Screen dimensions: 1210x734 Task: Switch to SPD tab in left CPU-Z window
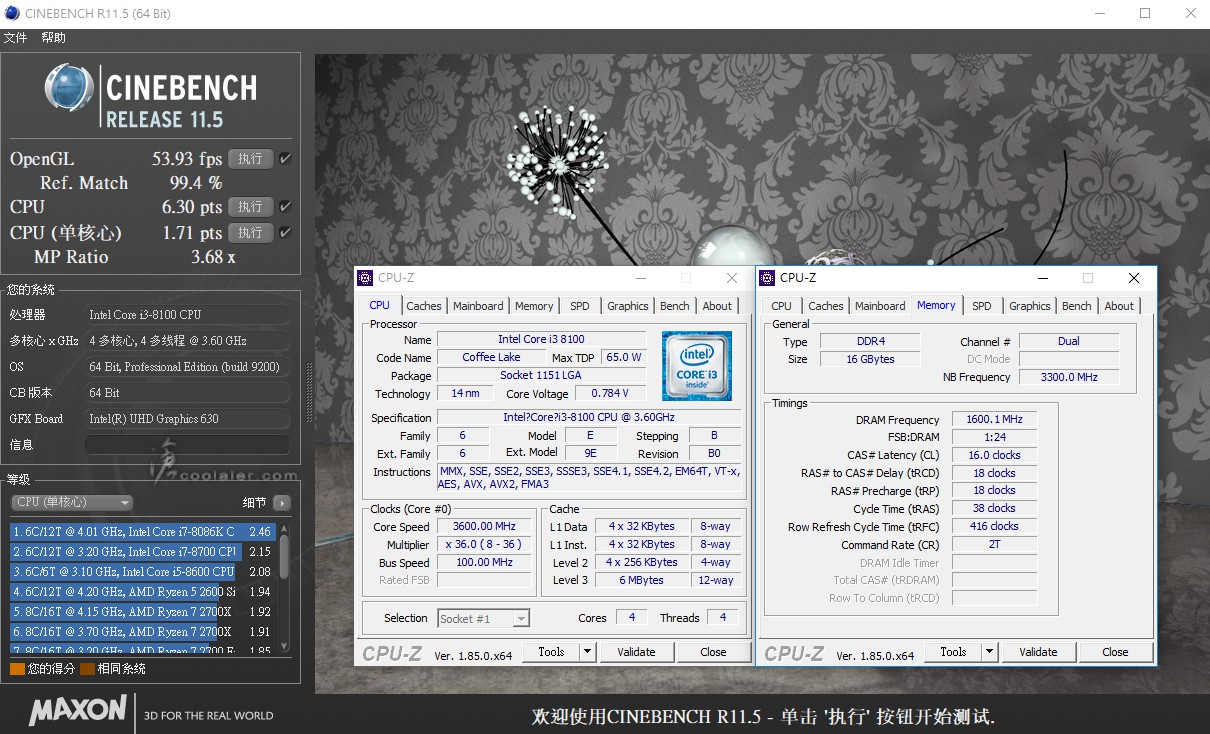[580, 306]
